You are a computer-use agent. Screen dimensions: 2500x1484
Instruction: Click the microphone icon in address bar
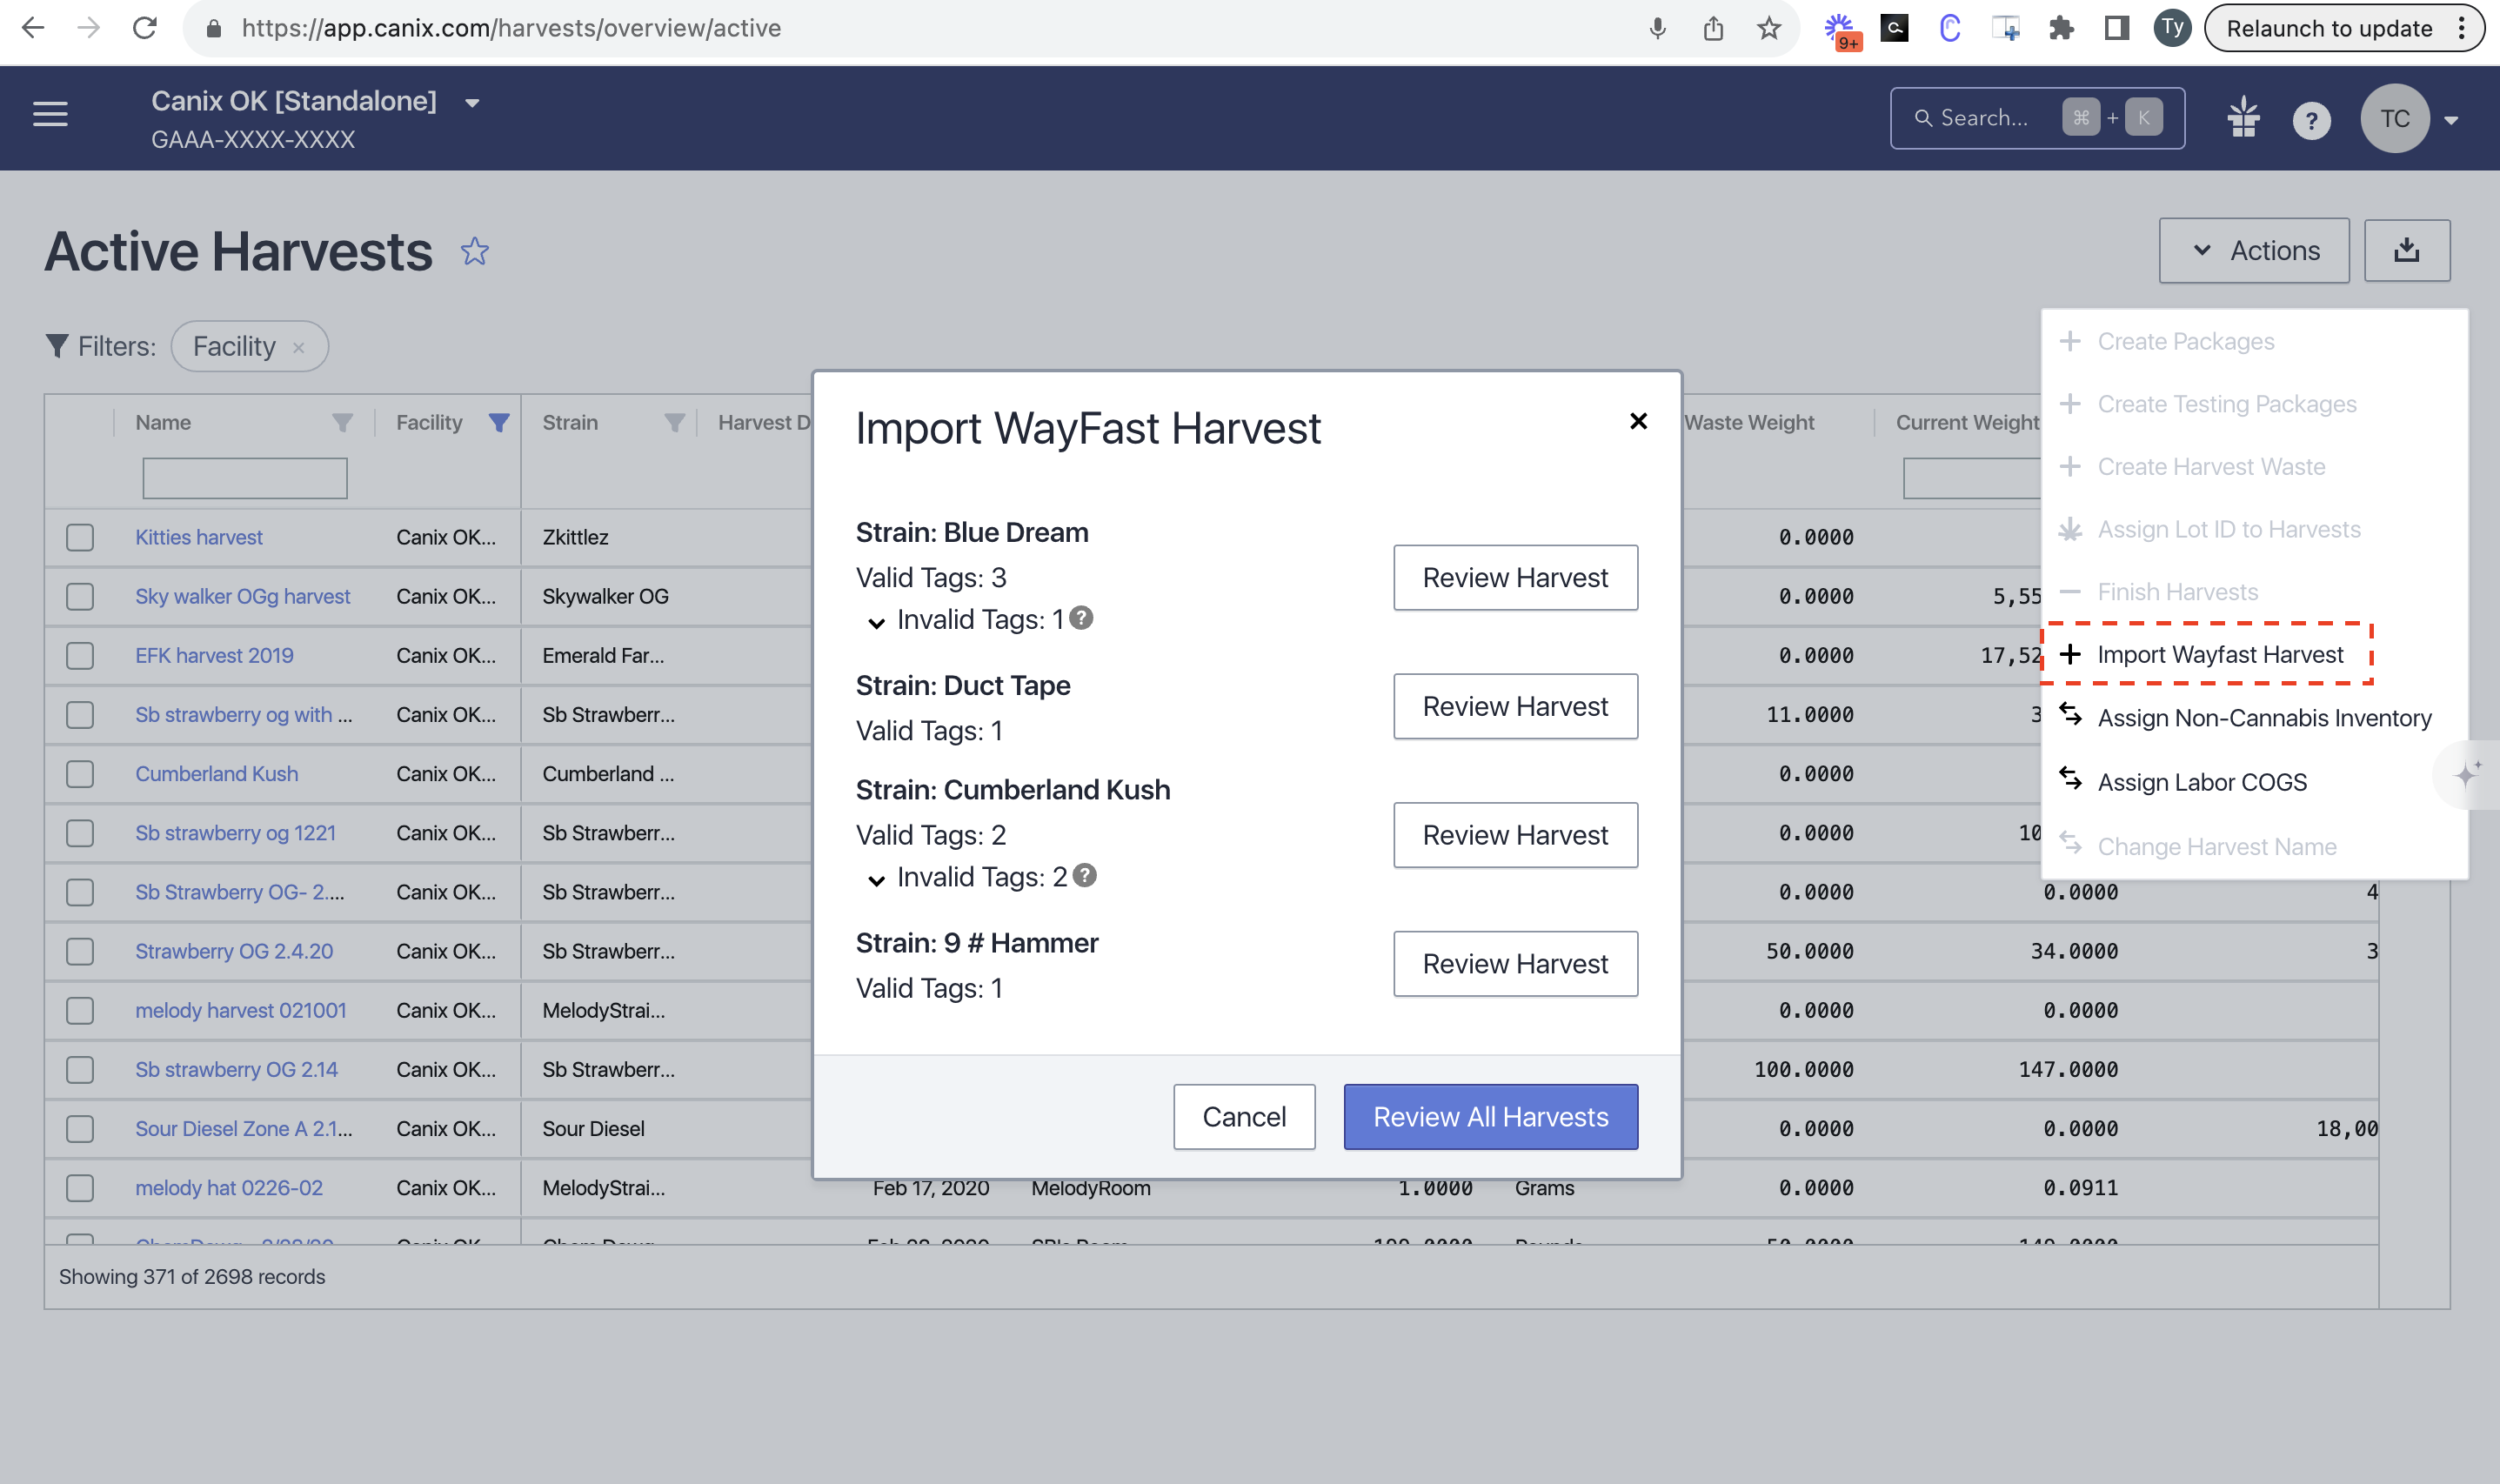pos(1657,28)
